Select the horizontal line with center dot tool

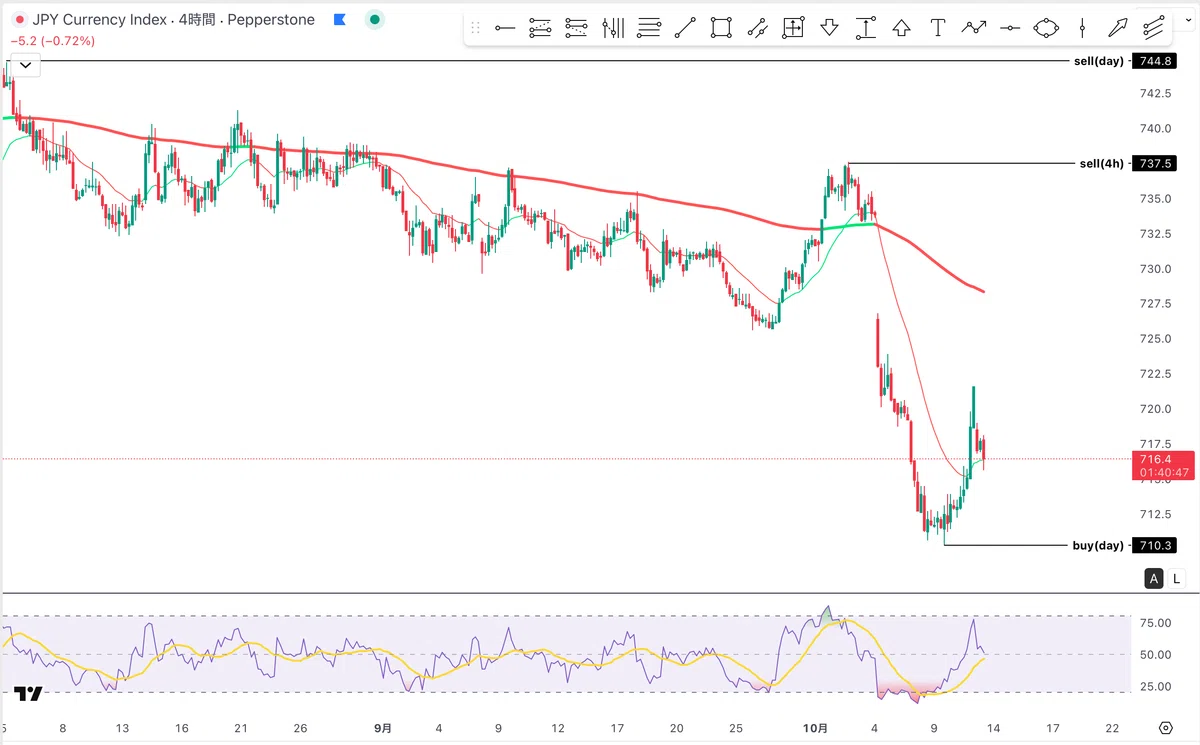tap(1010, 28)
